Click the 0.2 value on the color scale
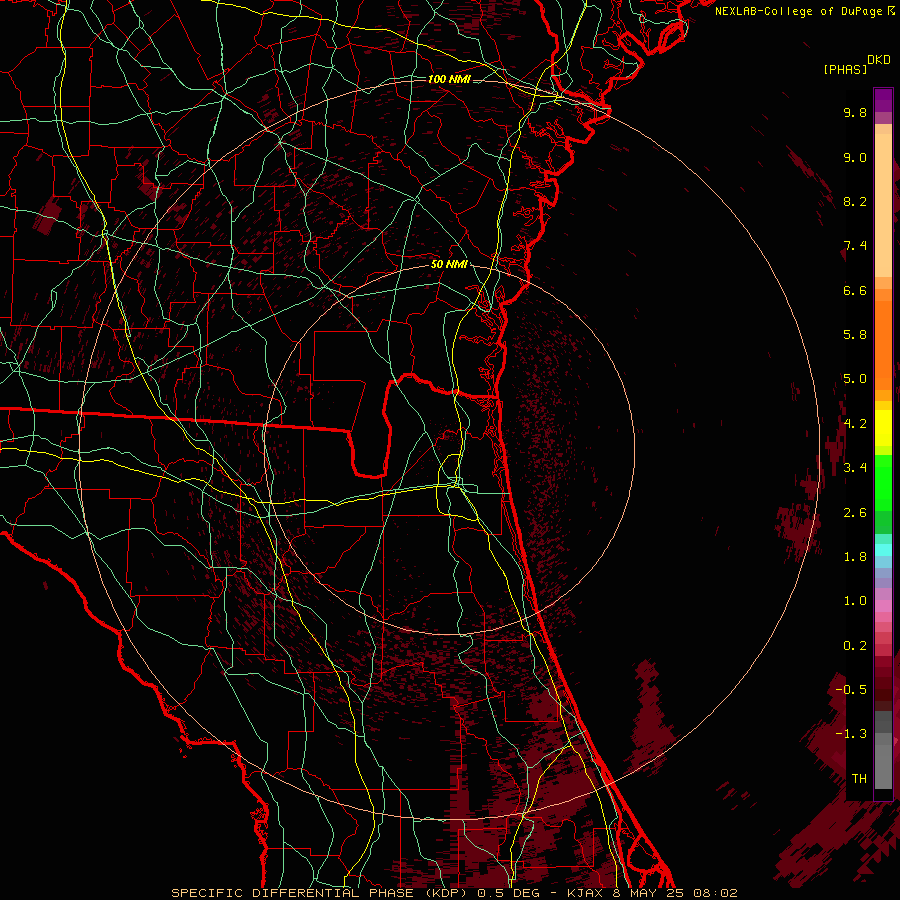The height and width of the screenshot is (900, 900). [x=855, y=646]
